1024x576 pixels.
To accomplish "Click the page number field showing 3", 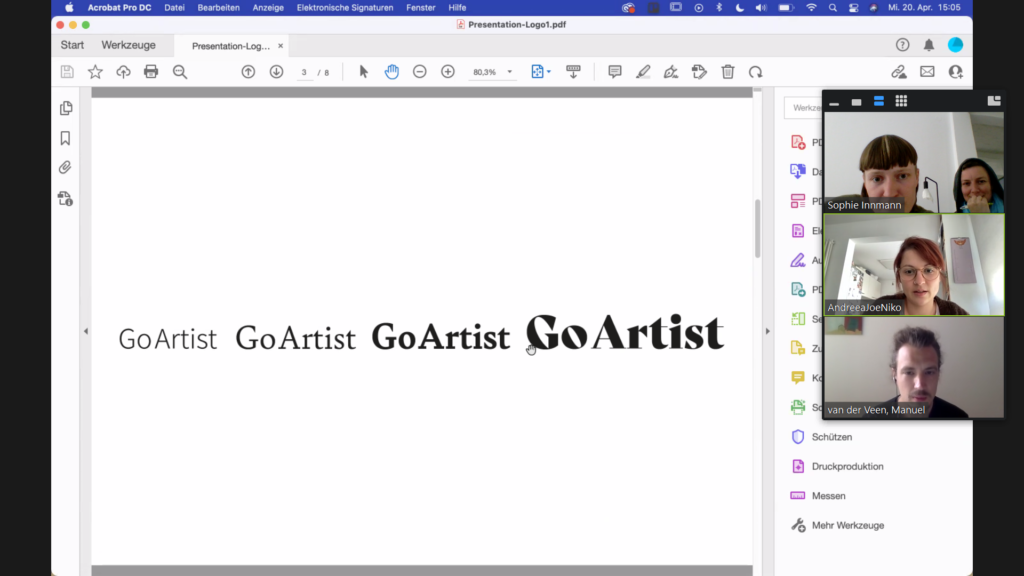I will 304,72.
